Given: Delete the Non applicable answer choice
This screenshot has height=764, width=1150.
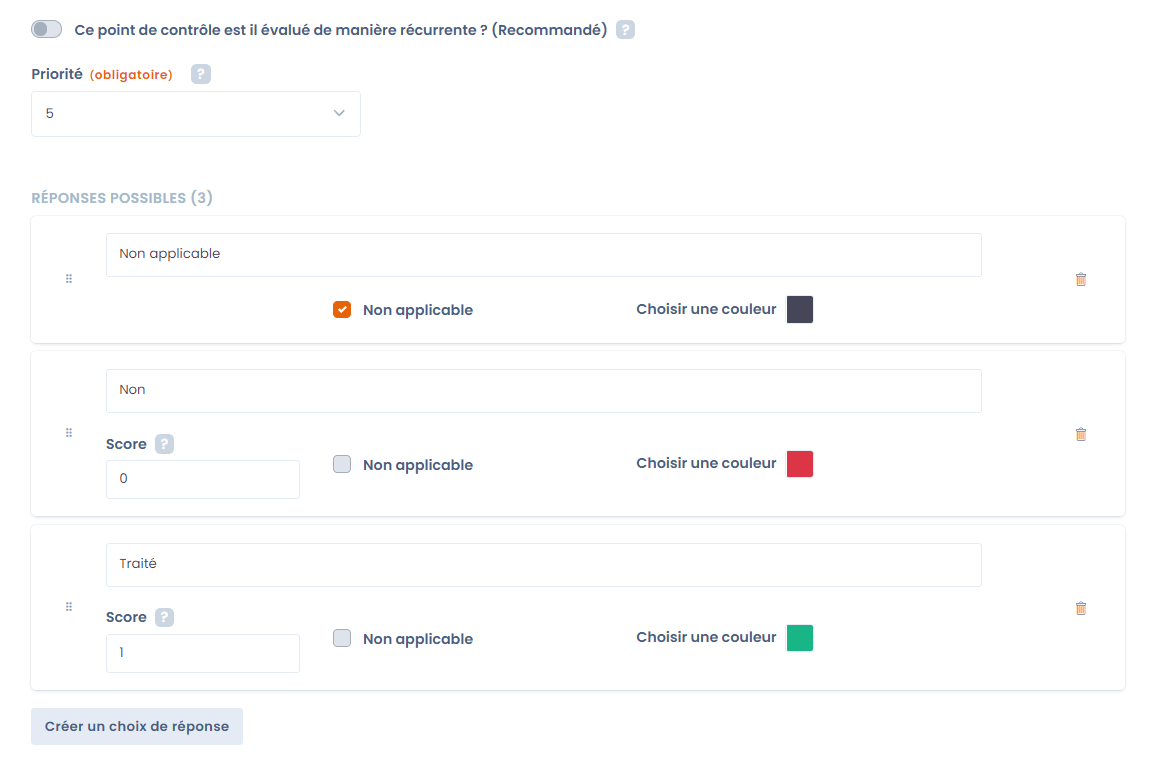Looking at the screenshot, I should 1081,279.
